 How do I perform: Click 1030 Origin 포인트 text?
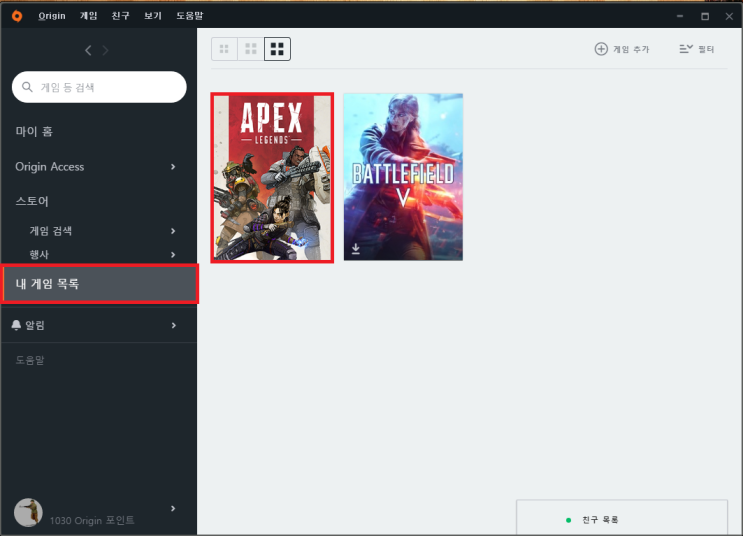[92, 520]
